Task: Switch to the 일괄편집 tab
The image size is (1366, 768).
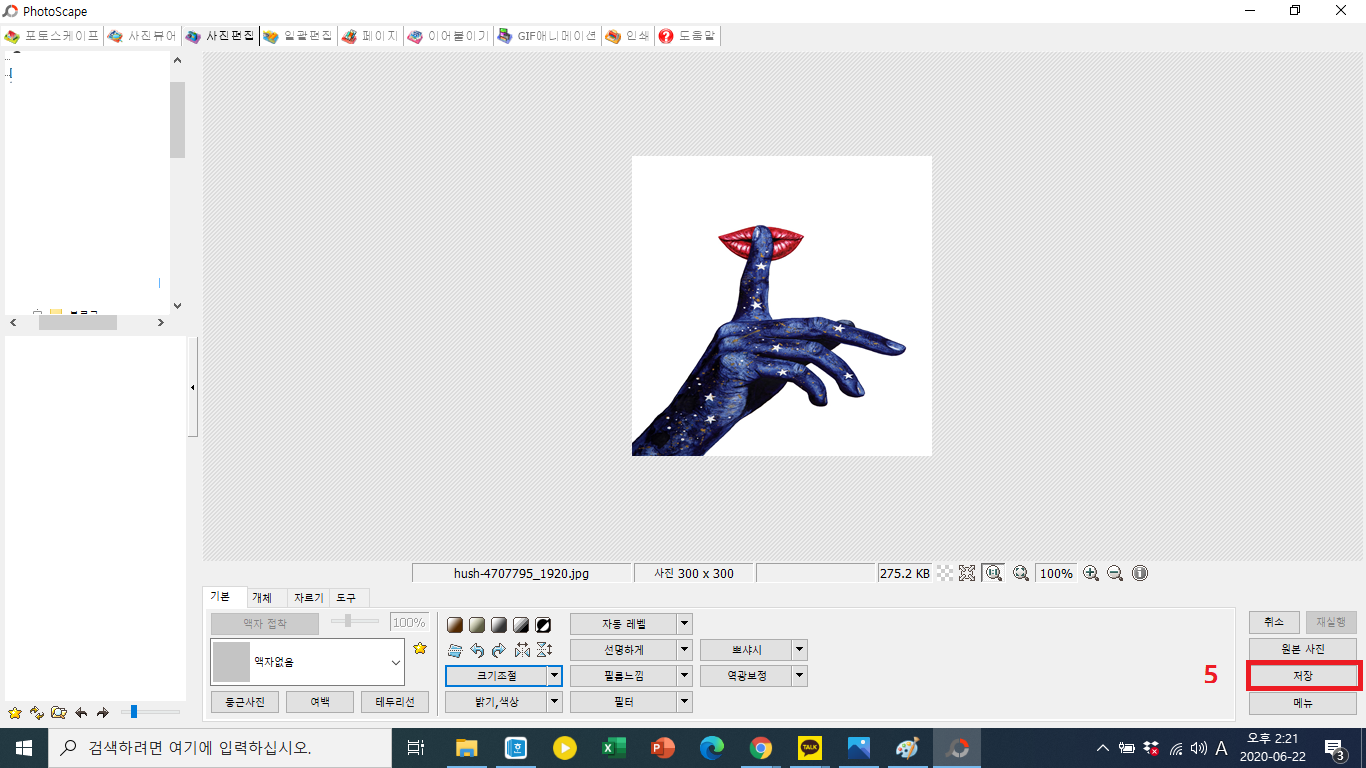Action: tap(298, 36)
